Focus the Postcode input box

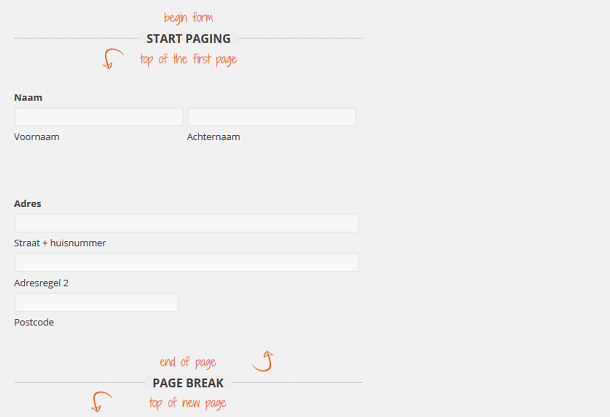(x=96, y=302)
